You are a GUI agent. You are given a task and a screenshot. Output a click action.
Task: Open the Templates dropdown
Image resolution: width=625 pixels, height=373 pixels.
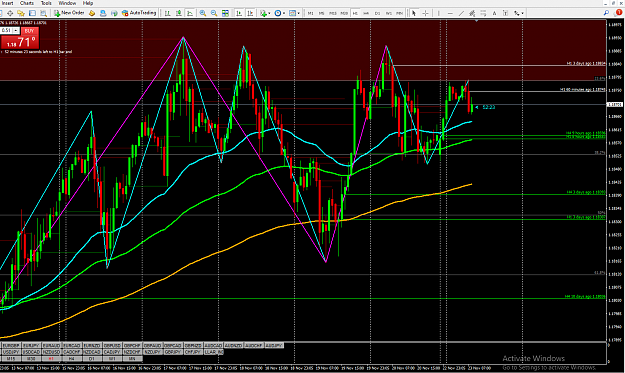pyautogui.click(x=294, y=13)
